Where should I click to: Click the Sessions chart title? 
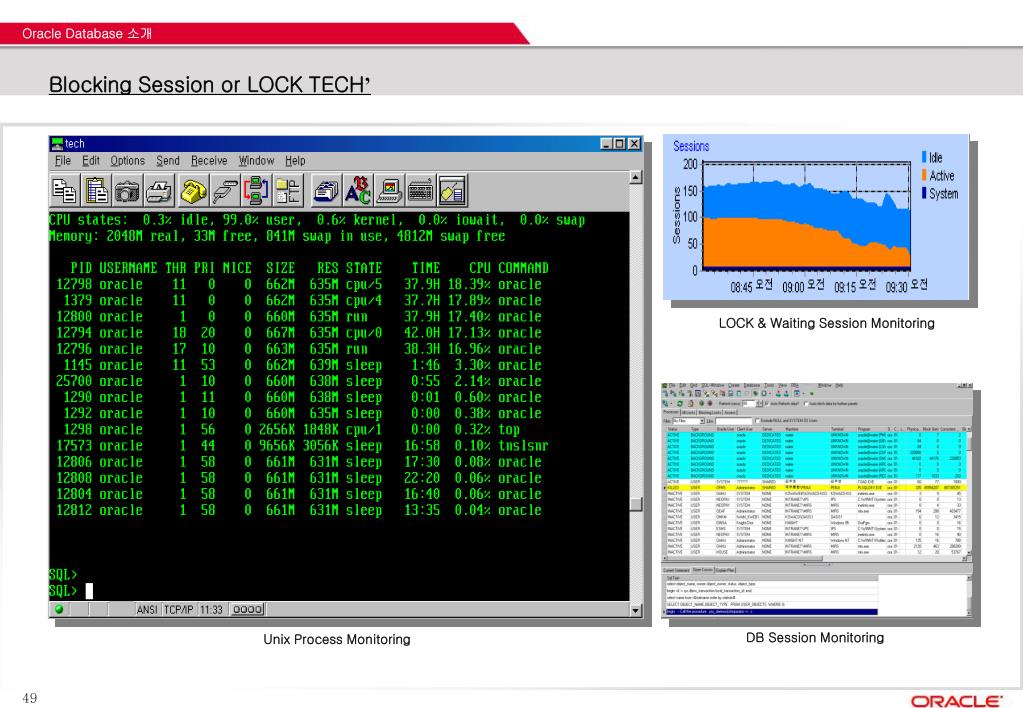click(x=691, y=146)
